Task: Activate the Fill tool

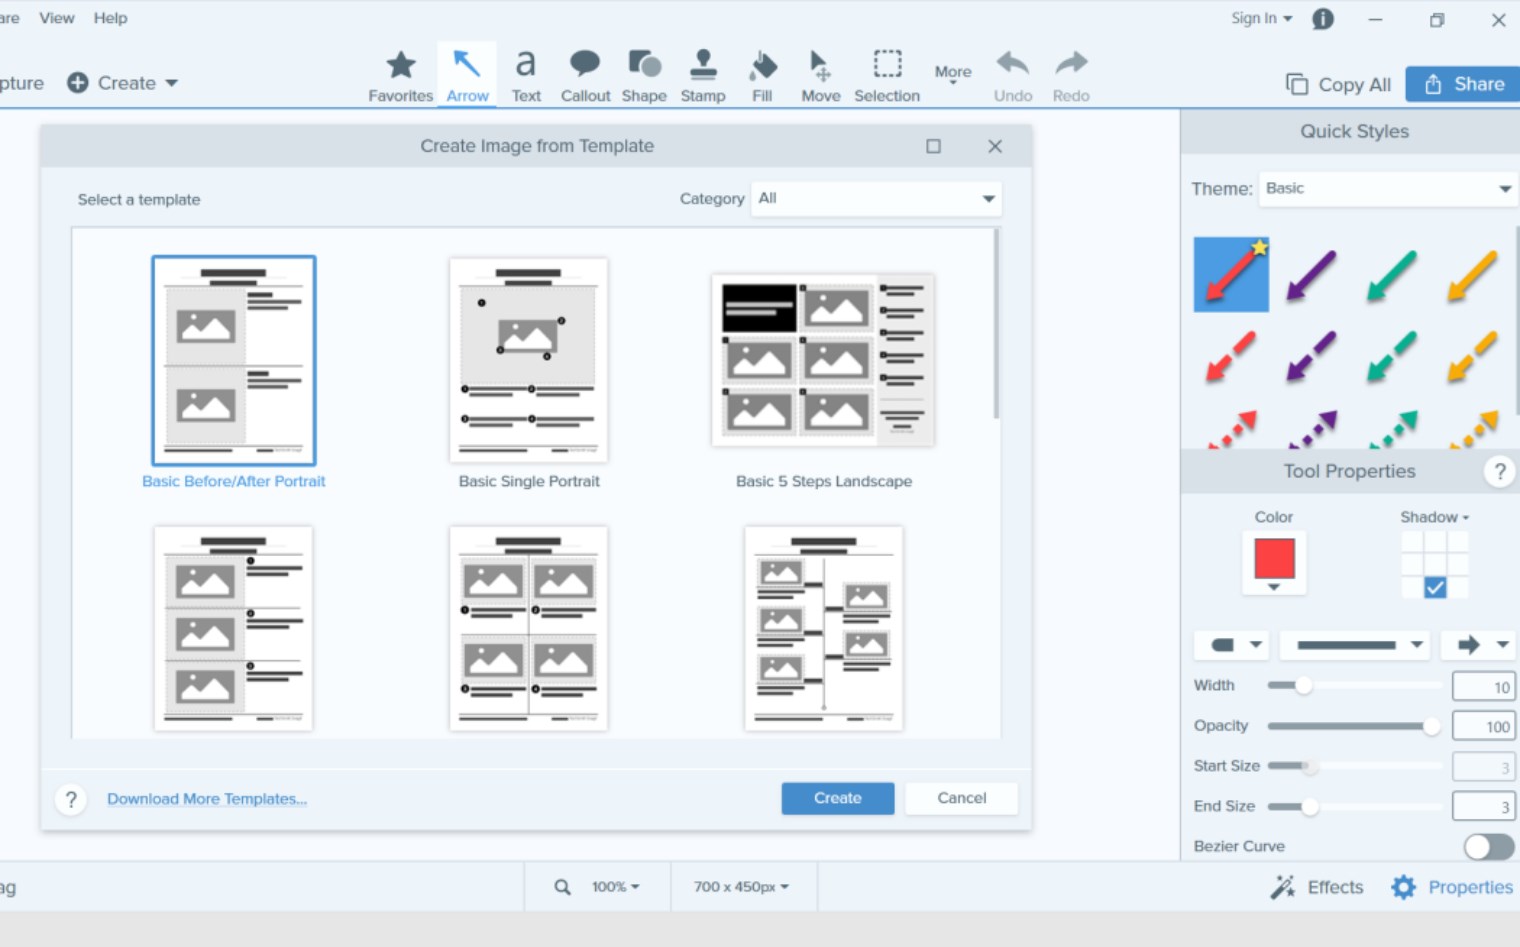Action: (x=762, y=74)
